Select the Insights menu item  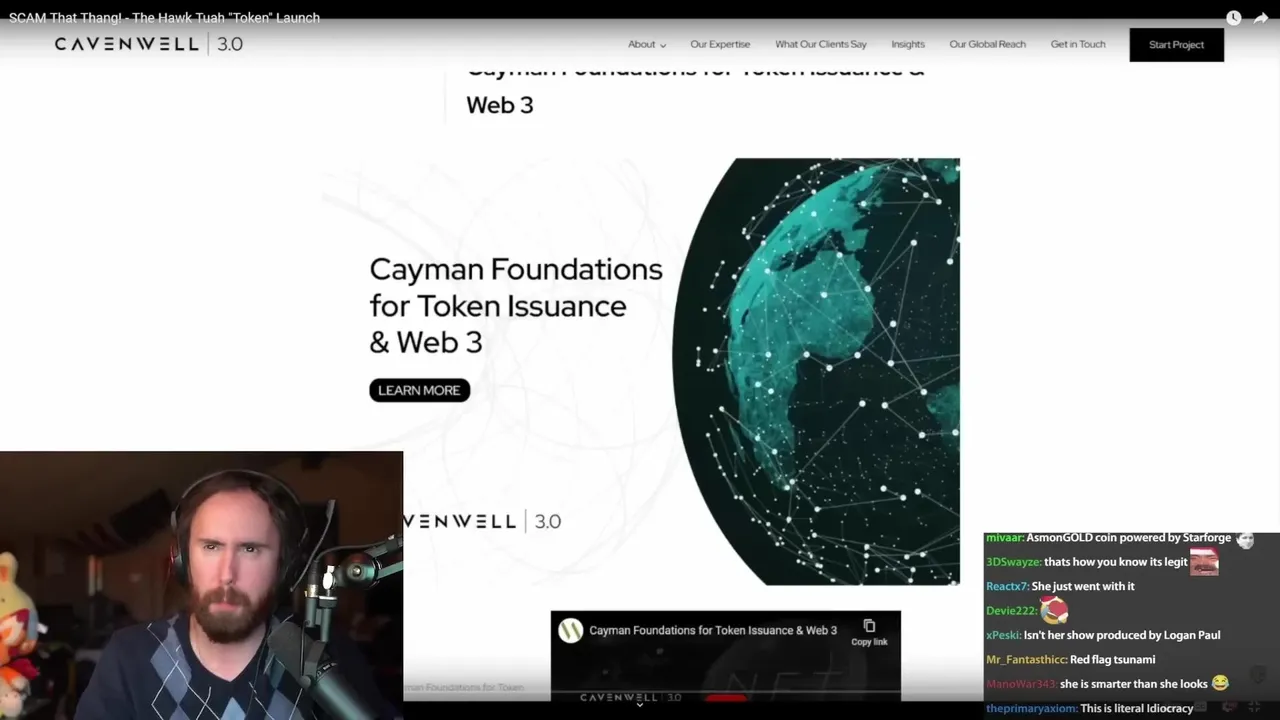click(908, 44)
